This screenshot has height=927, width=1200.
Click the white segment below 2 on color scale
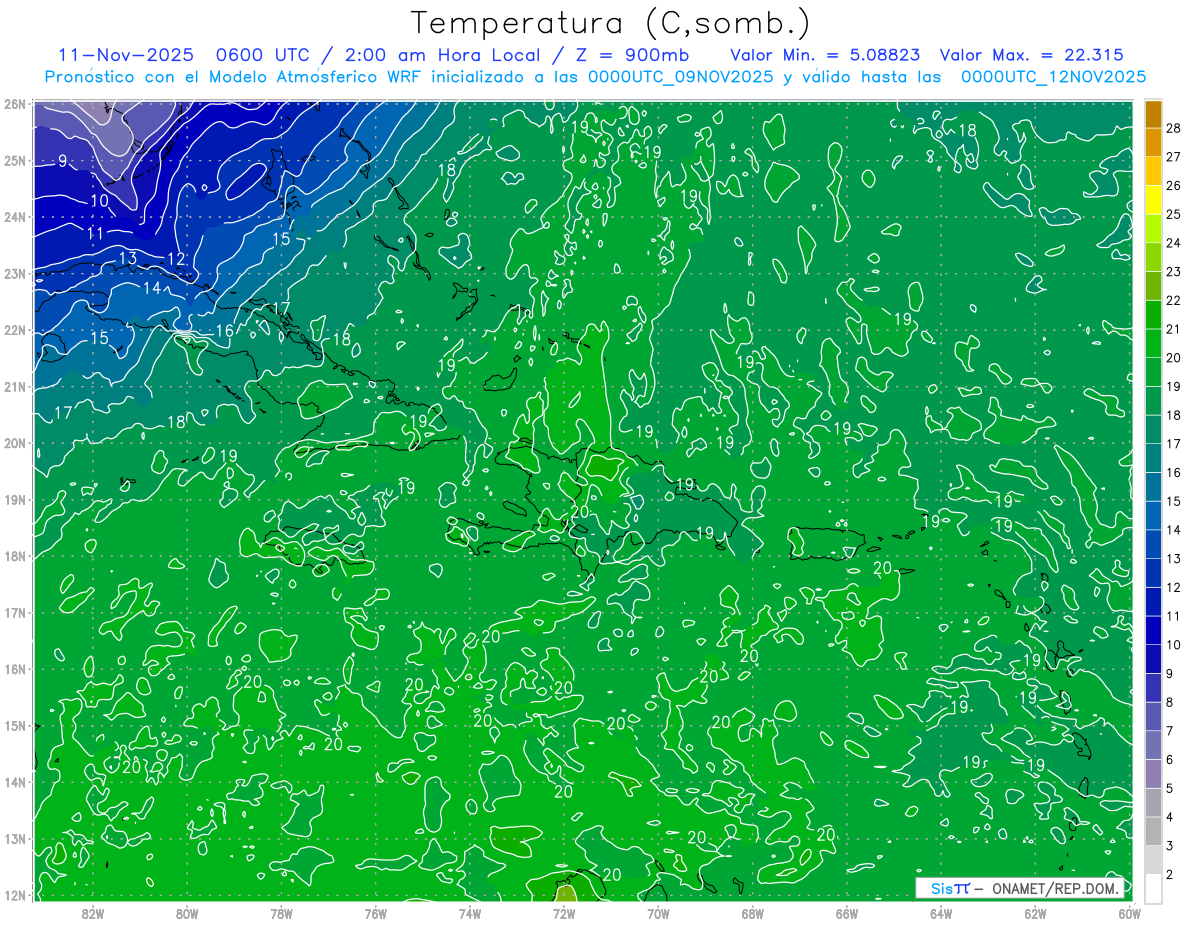1153,889
